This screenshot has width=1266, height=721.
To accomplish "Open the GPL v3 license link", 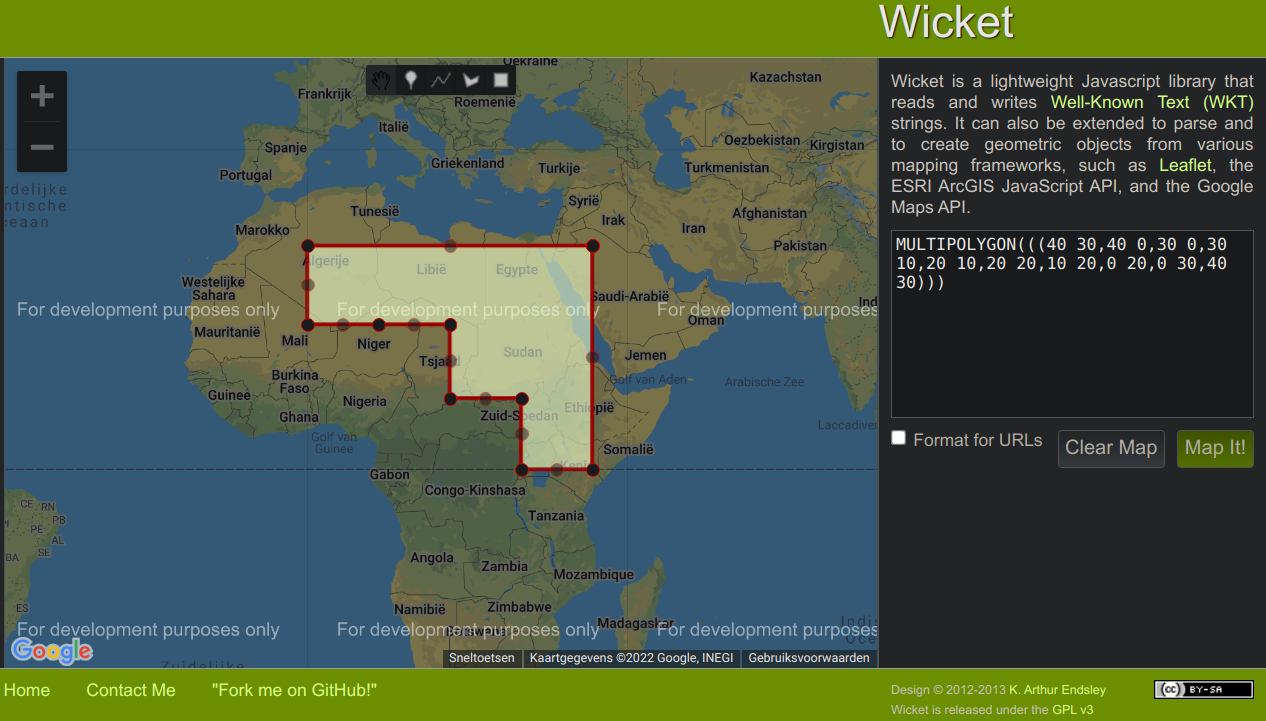I will 1073,710.
